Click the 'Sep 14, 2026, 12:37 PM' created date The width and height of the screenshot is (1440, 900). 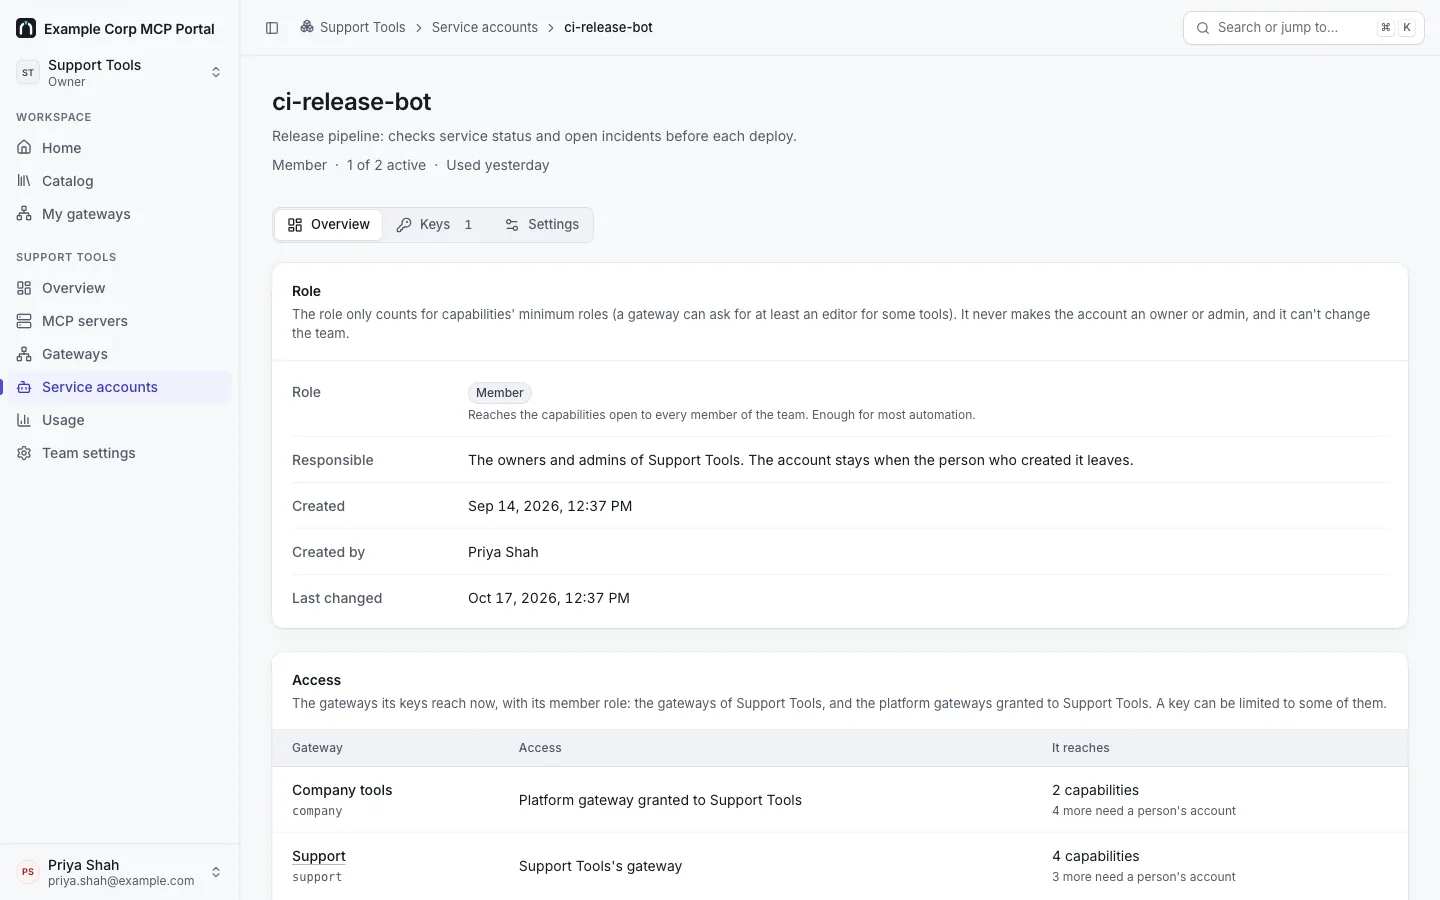point(550,506)
